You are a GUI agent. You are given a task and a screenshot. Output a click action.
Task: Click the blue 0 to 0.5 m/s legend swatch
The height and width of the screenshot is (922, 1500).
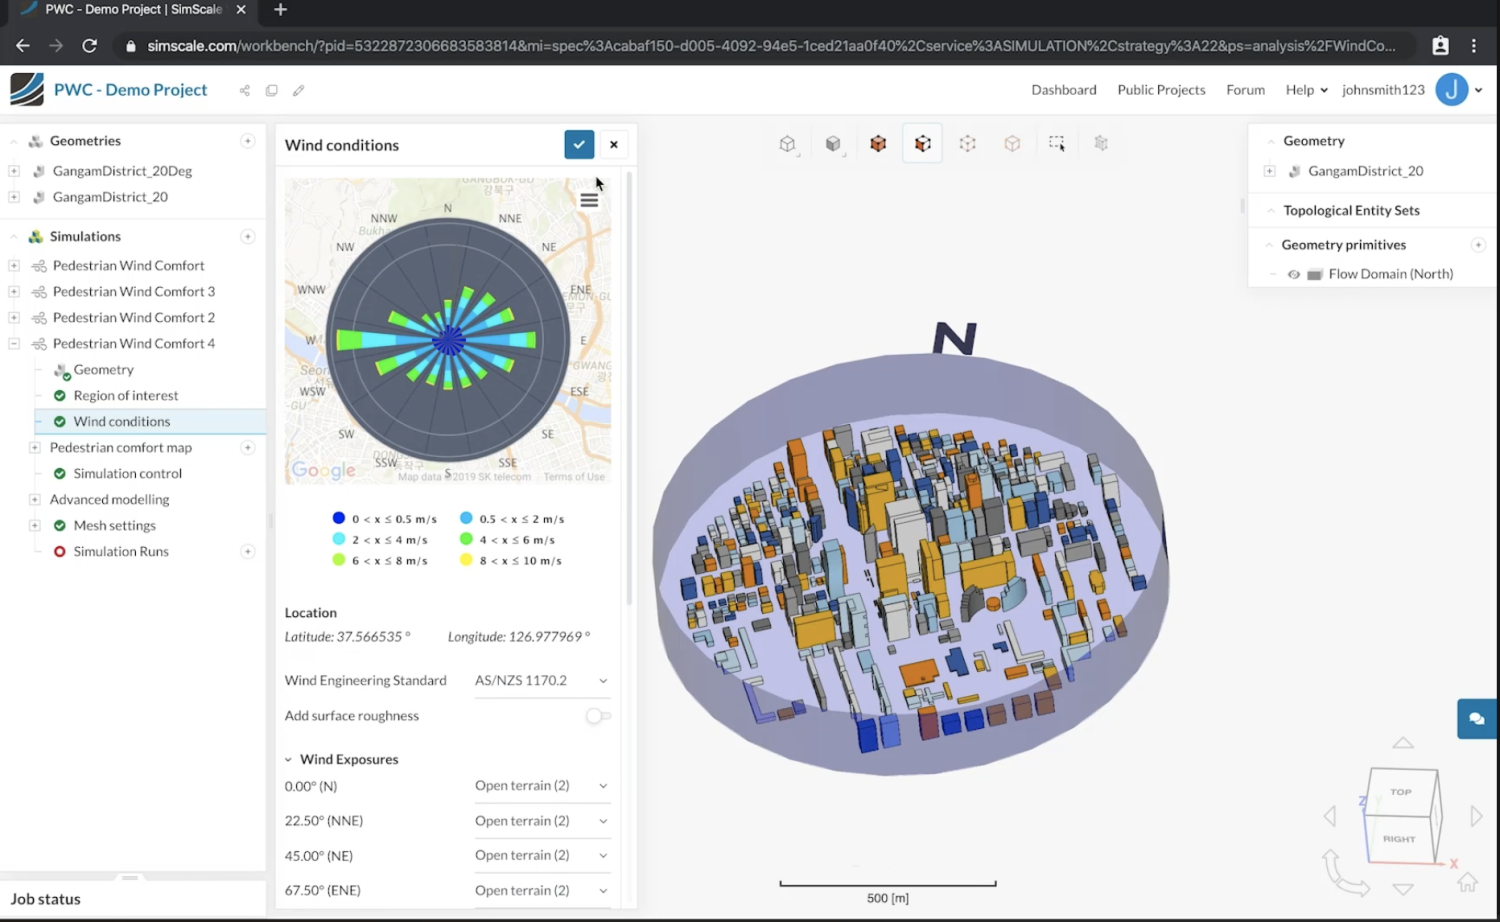339,518
